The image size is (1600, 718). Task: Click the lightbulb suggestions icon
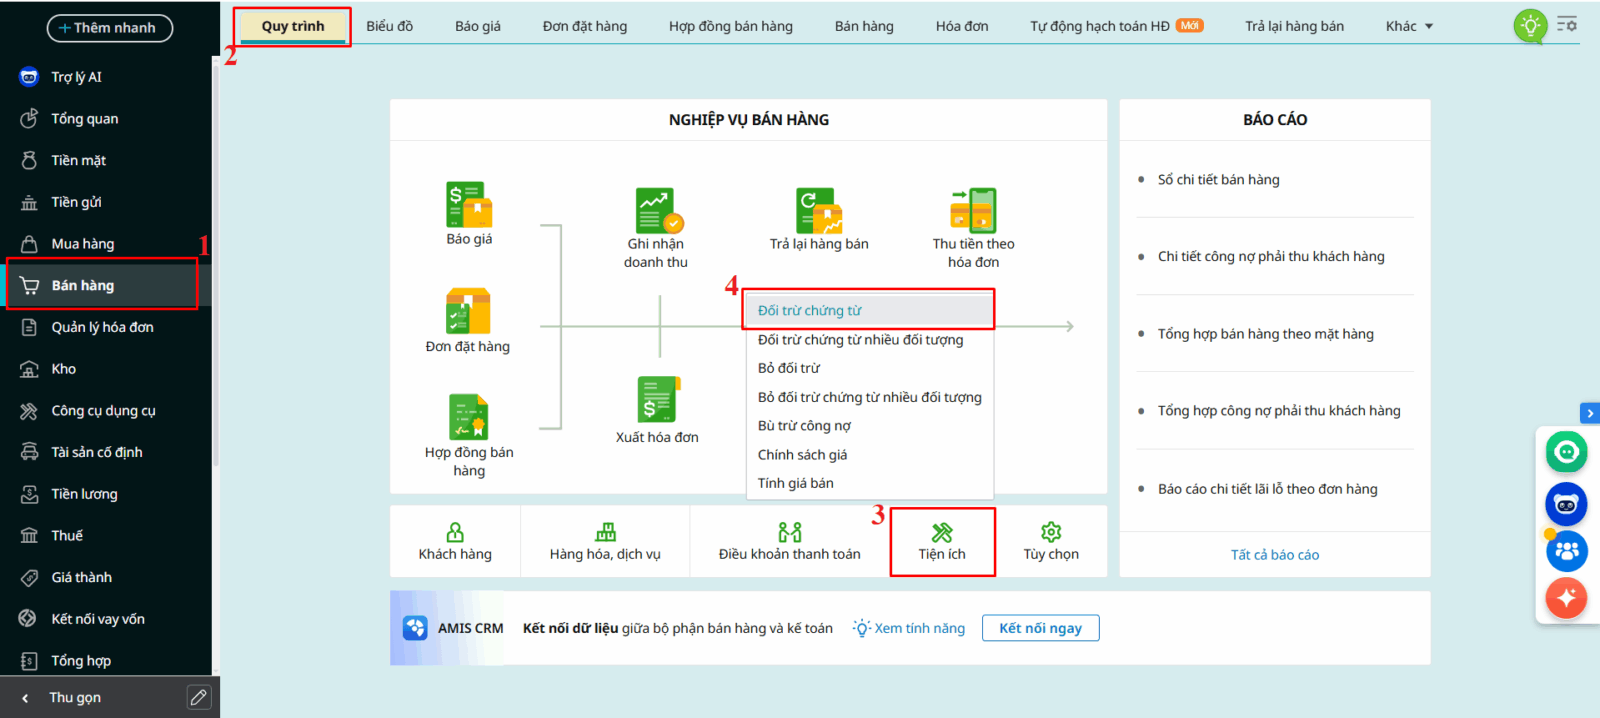point(1530,26)
